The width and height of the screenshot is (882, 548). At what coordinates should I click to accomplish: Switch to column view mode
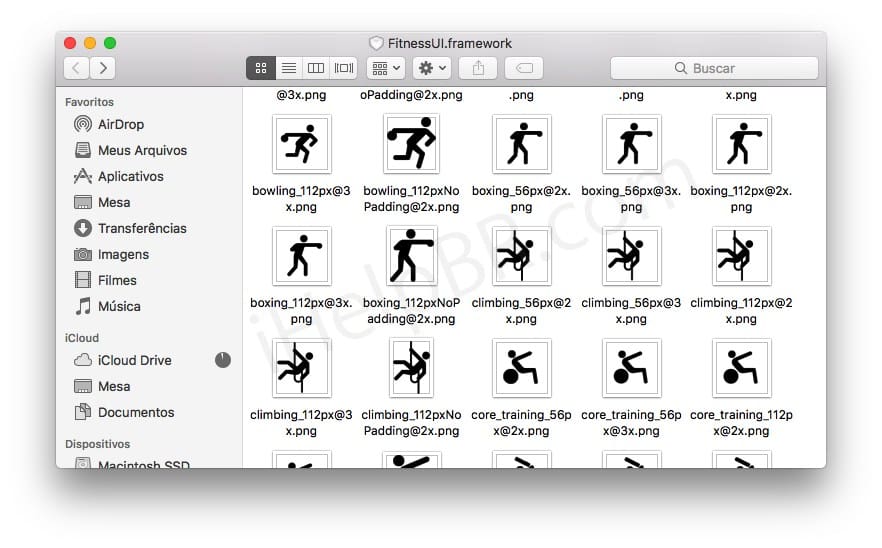pos(316,68)
